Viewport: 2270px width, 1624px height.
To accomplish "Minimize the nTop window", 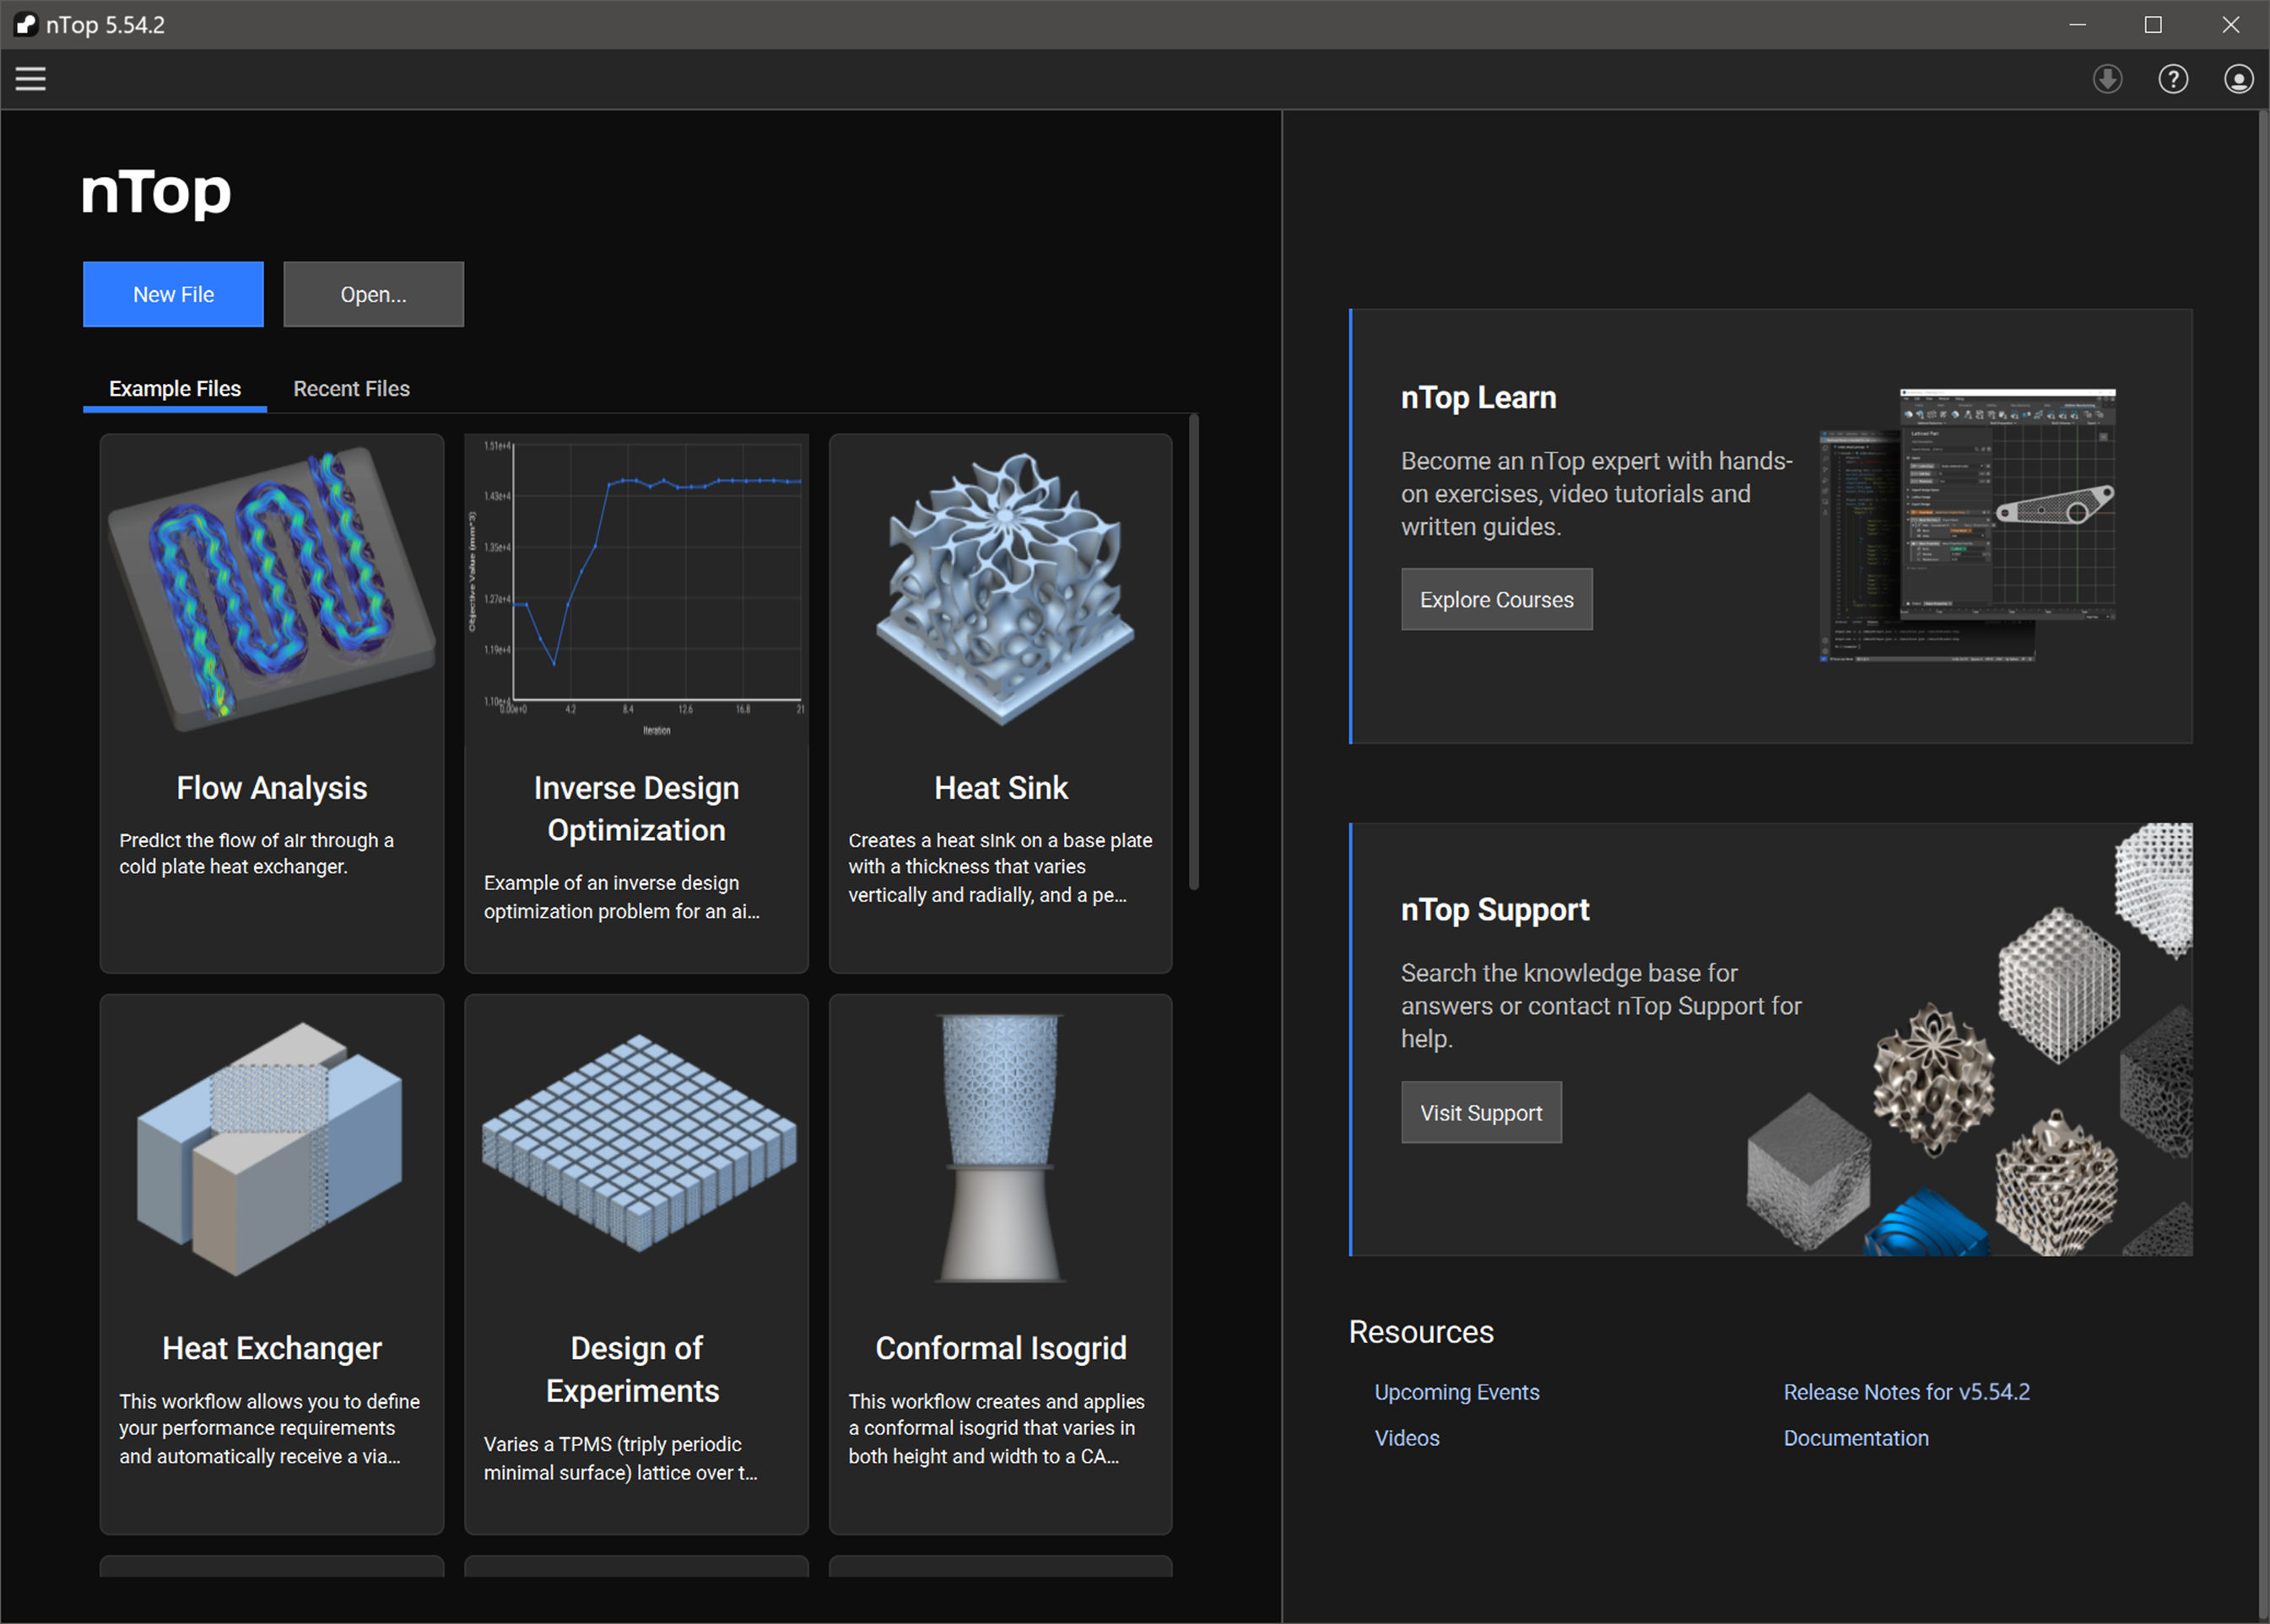I will pyautogui.click(x=2077, y=24).
